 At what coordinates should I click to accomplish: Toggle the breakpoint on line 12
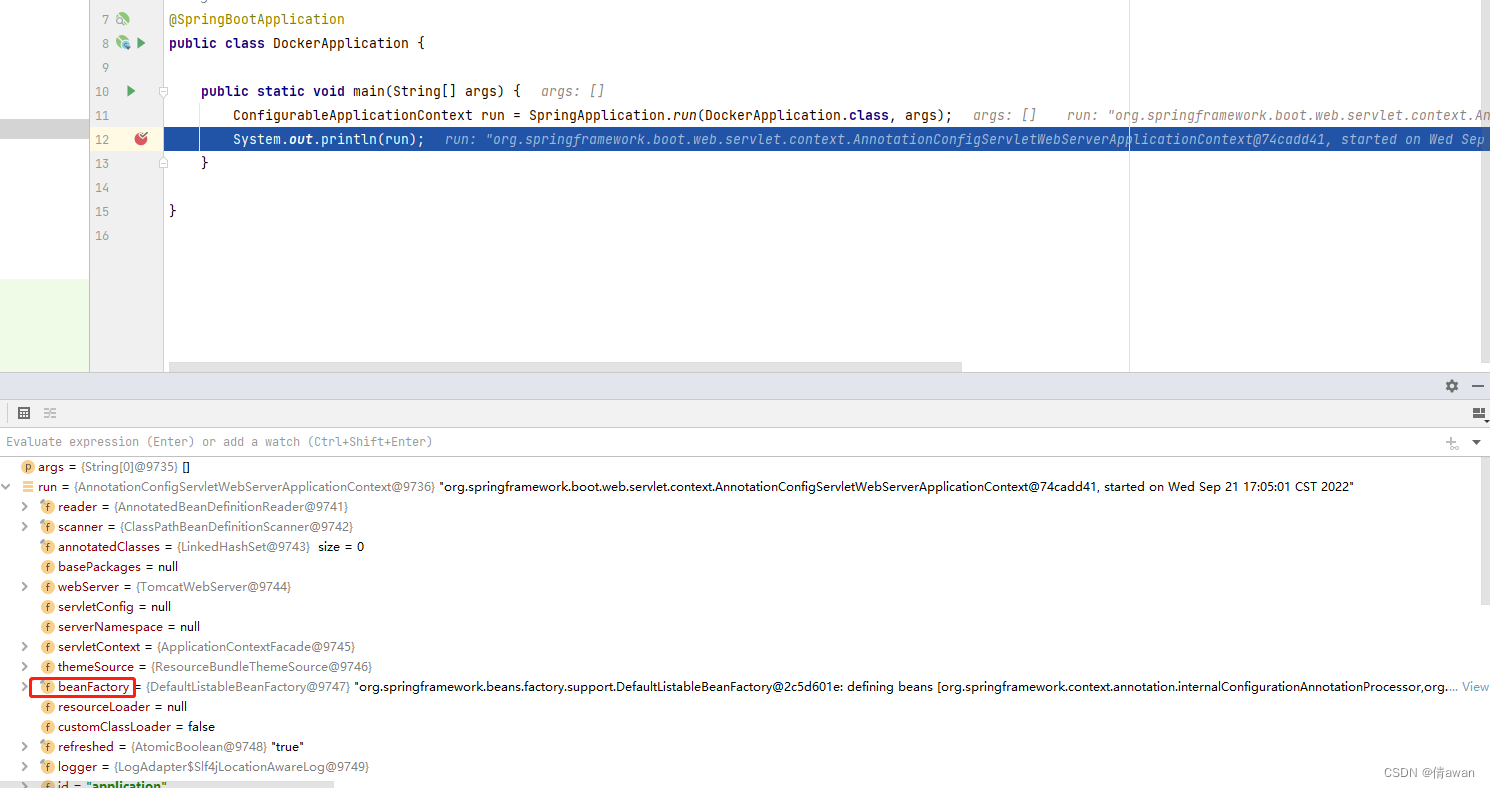[140, 139]
